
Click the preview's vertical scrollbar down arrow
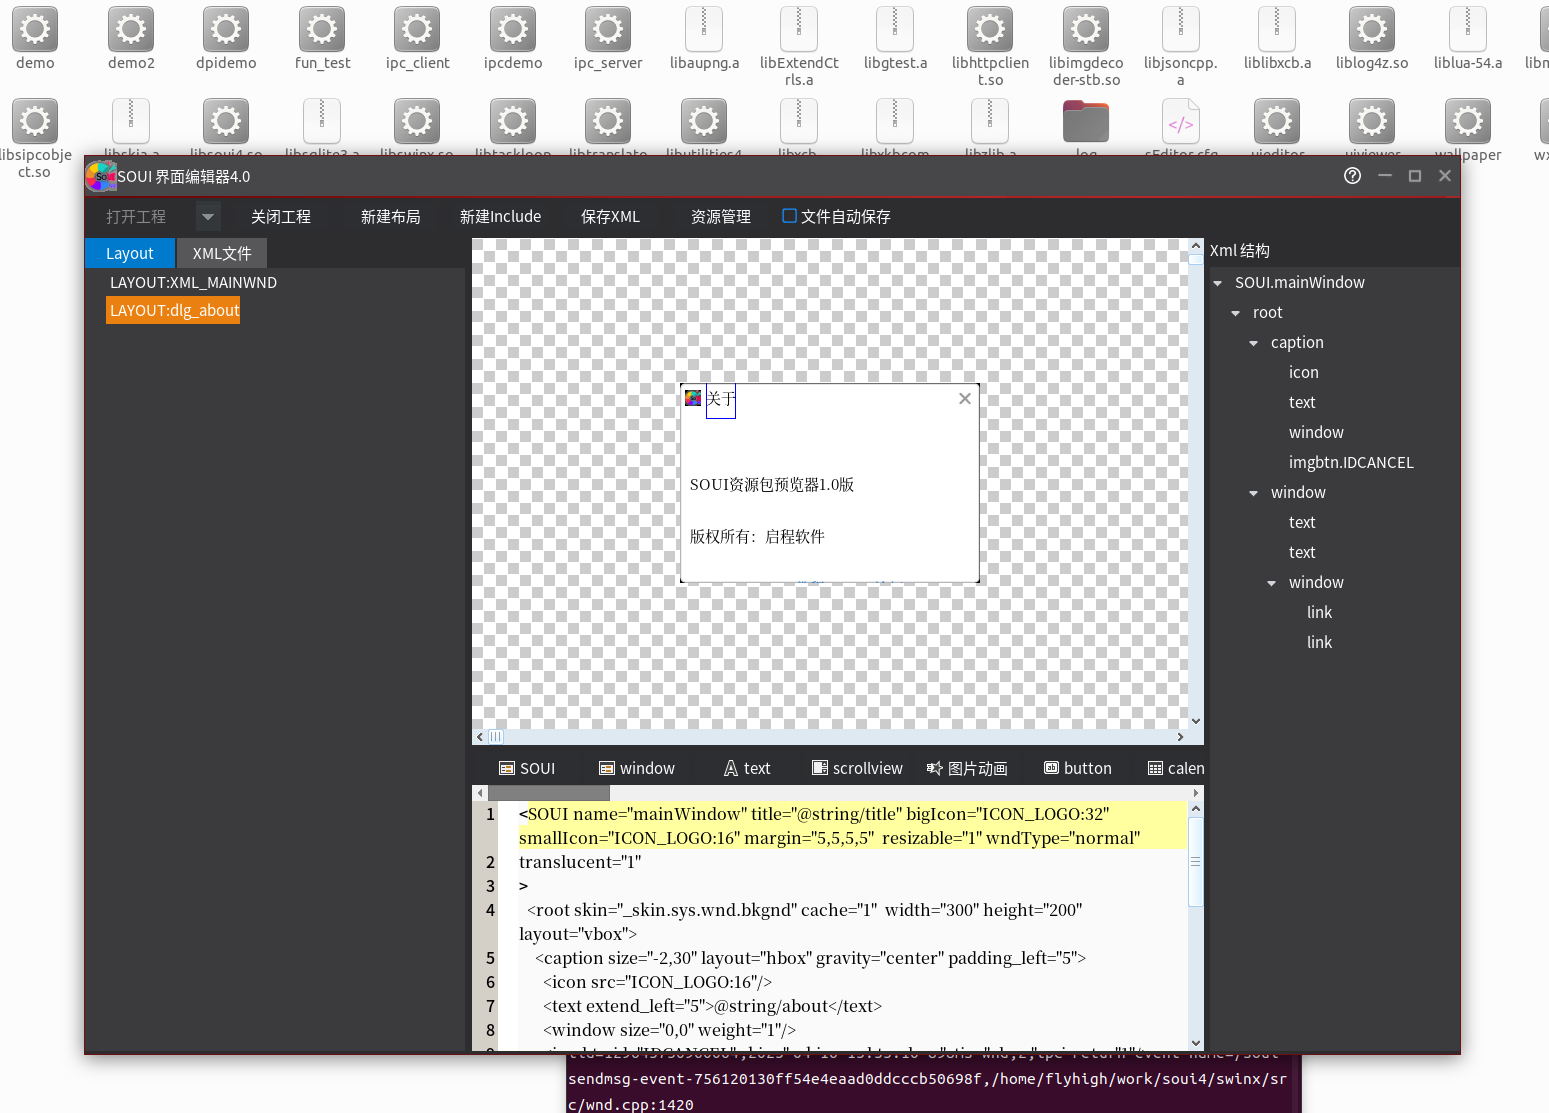pos(1196,721)
